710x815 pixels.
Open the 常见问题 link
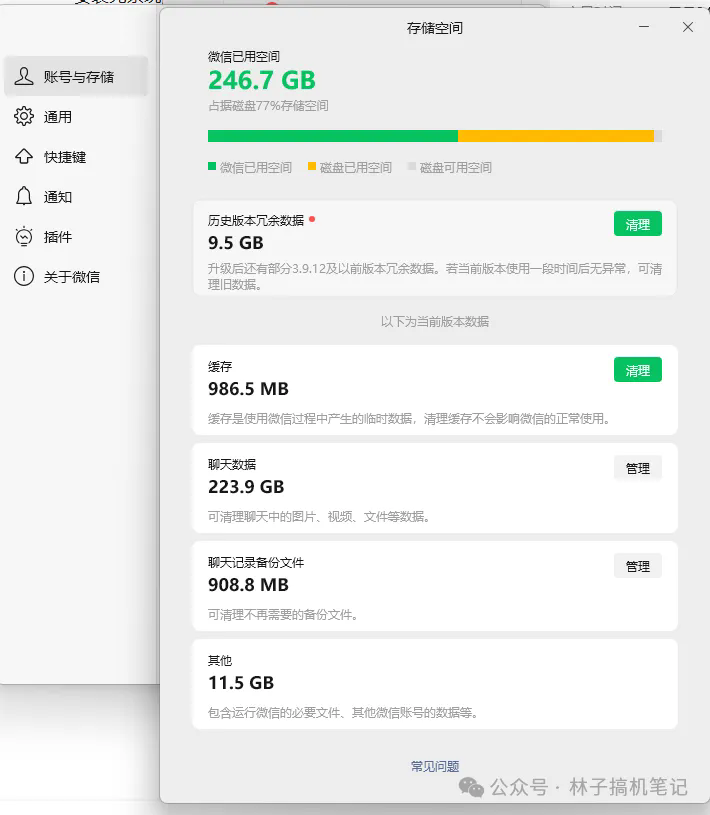pos(435,766)
